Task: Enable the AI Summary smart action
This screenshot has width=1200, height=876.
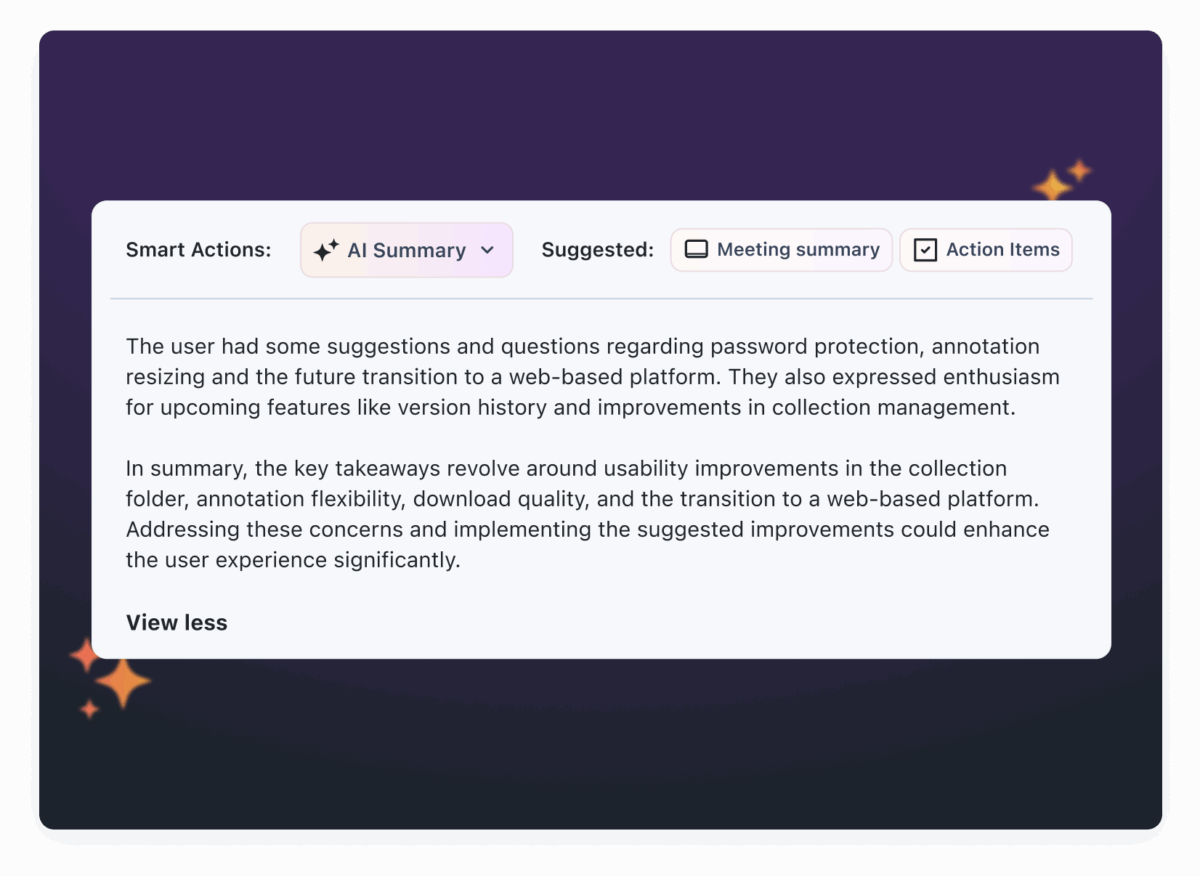Action: [406, 250]
